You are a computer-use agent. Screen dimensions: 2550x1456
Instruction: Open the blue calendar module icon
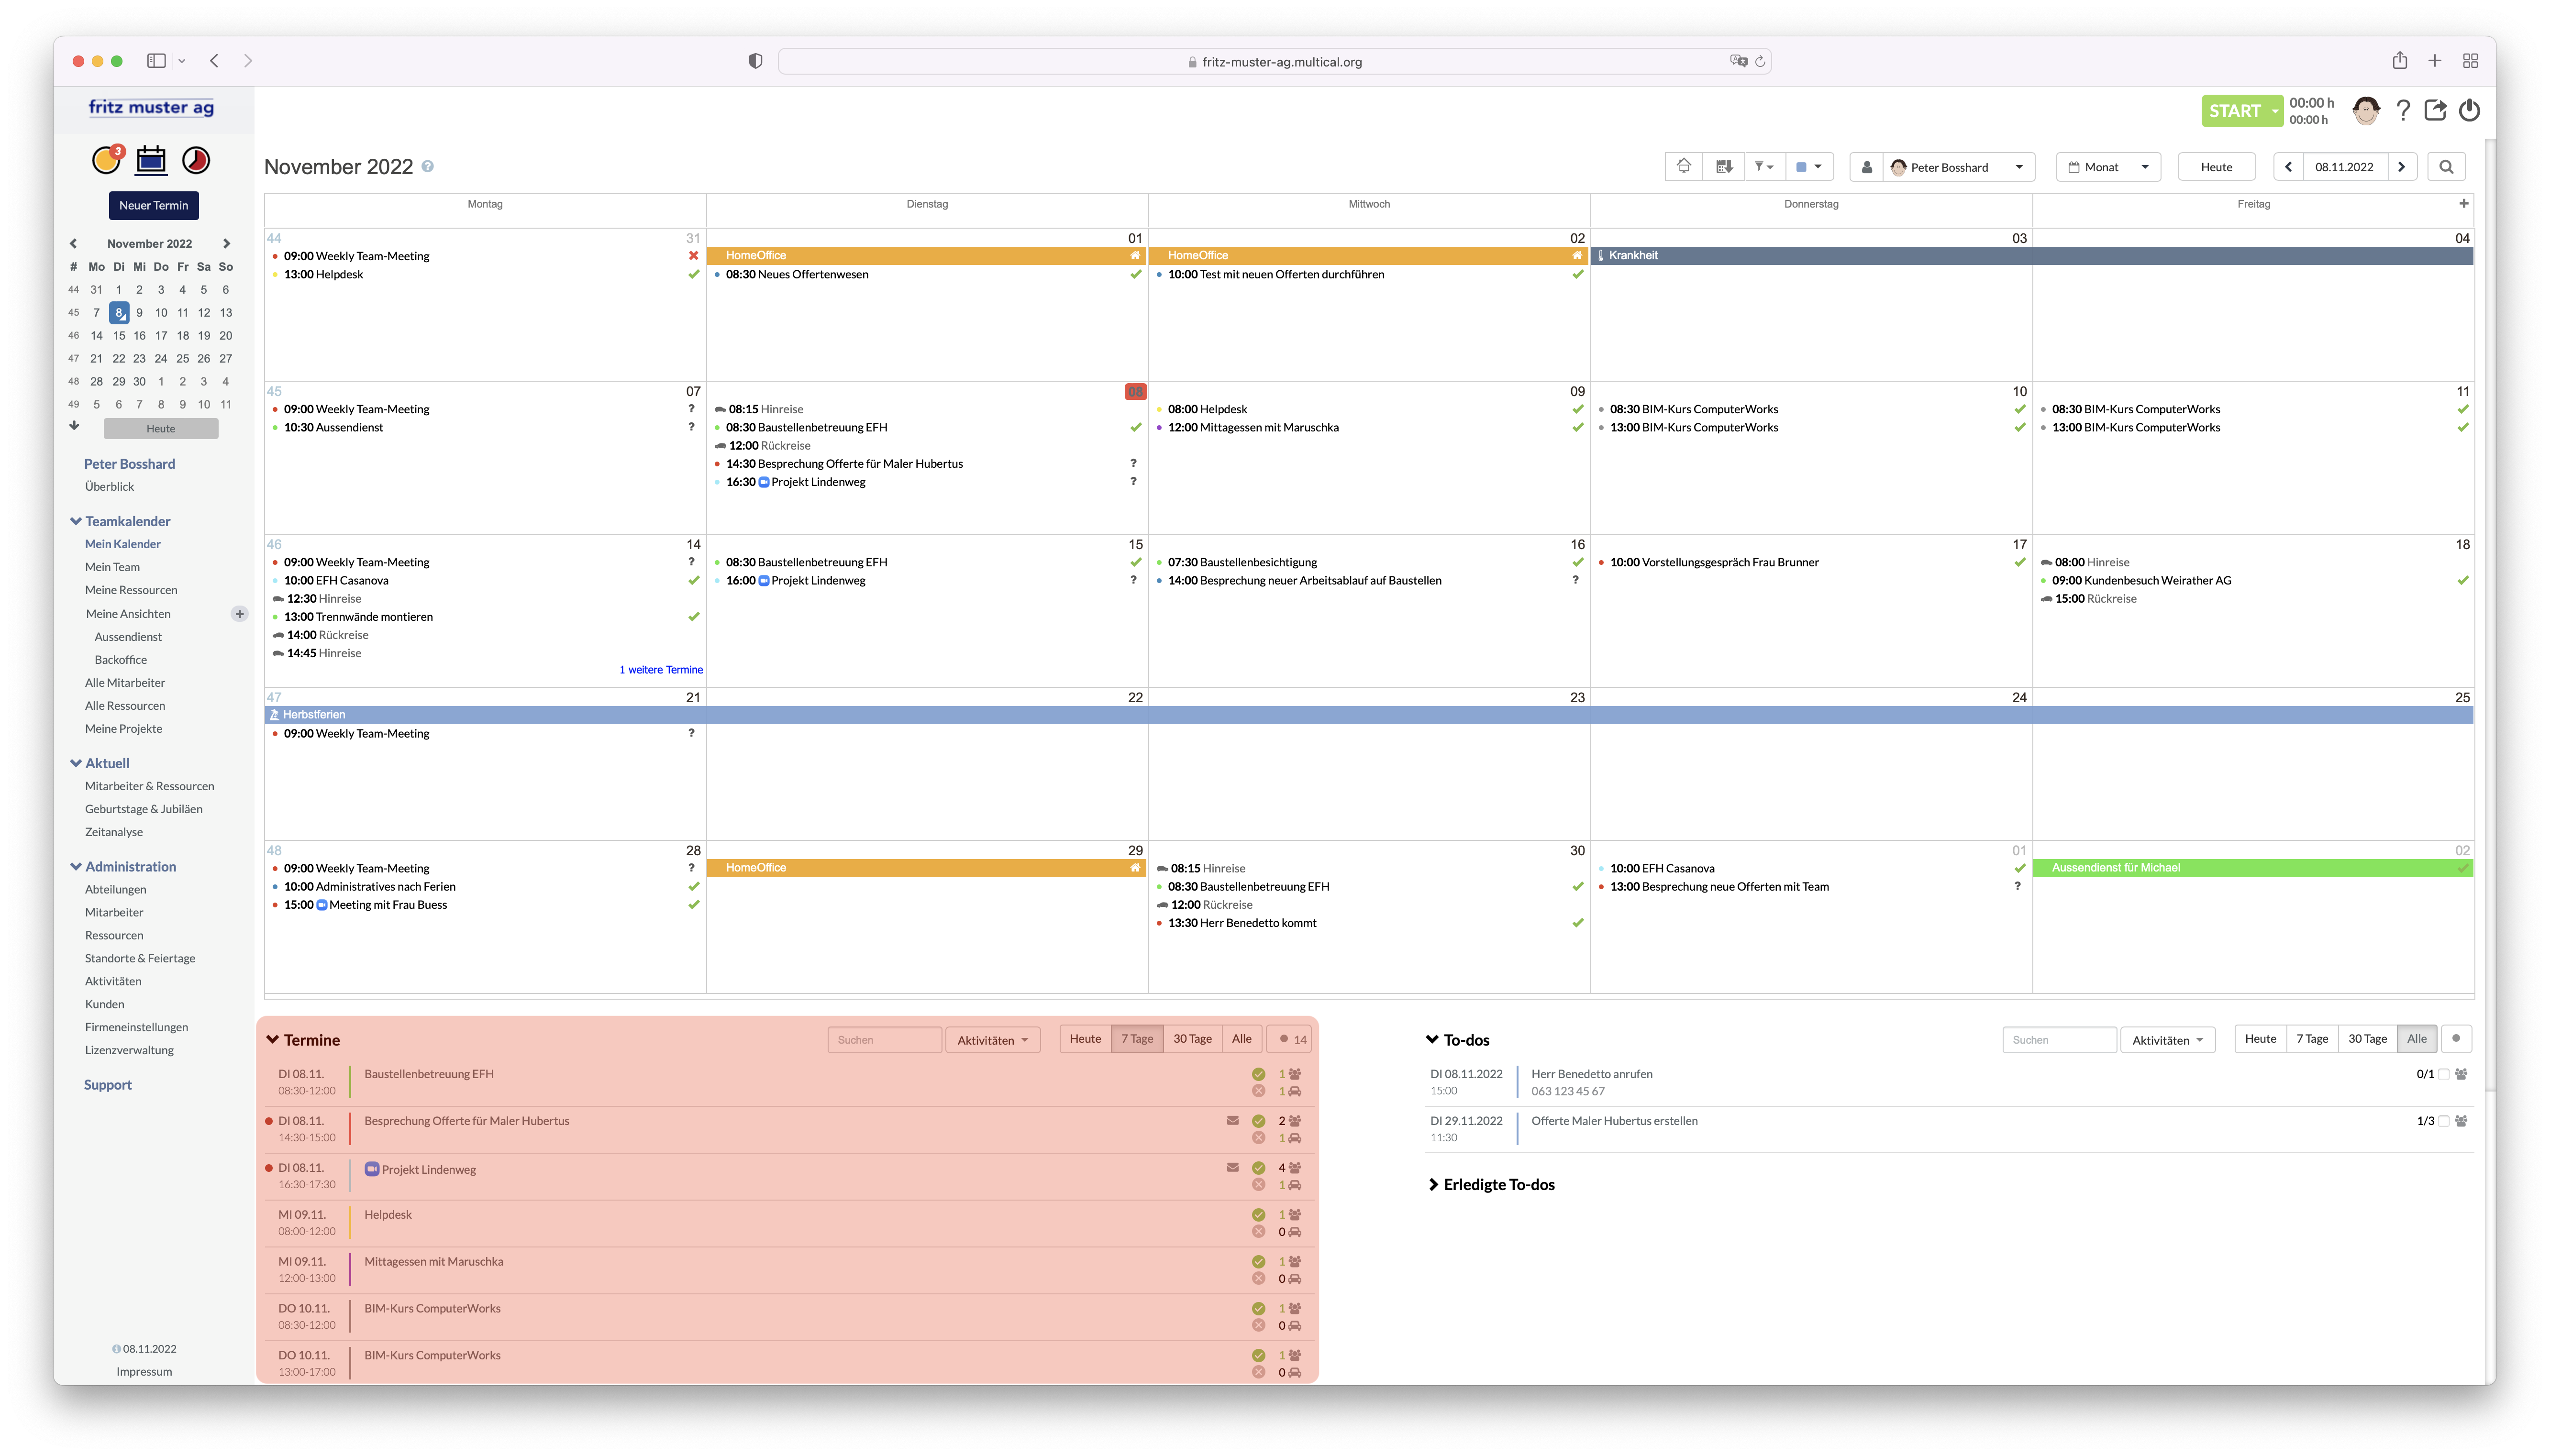tap(151, 160)
